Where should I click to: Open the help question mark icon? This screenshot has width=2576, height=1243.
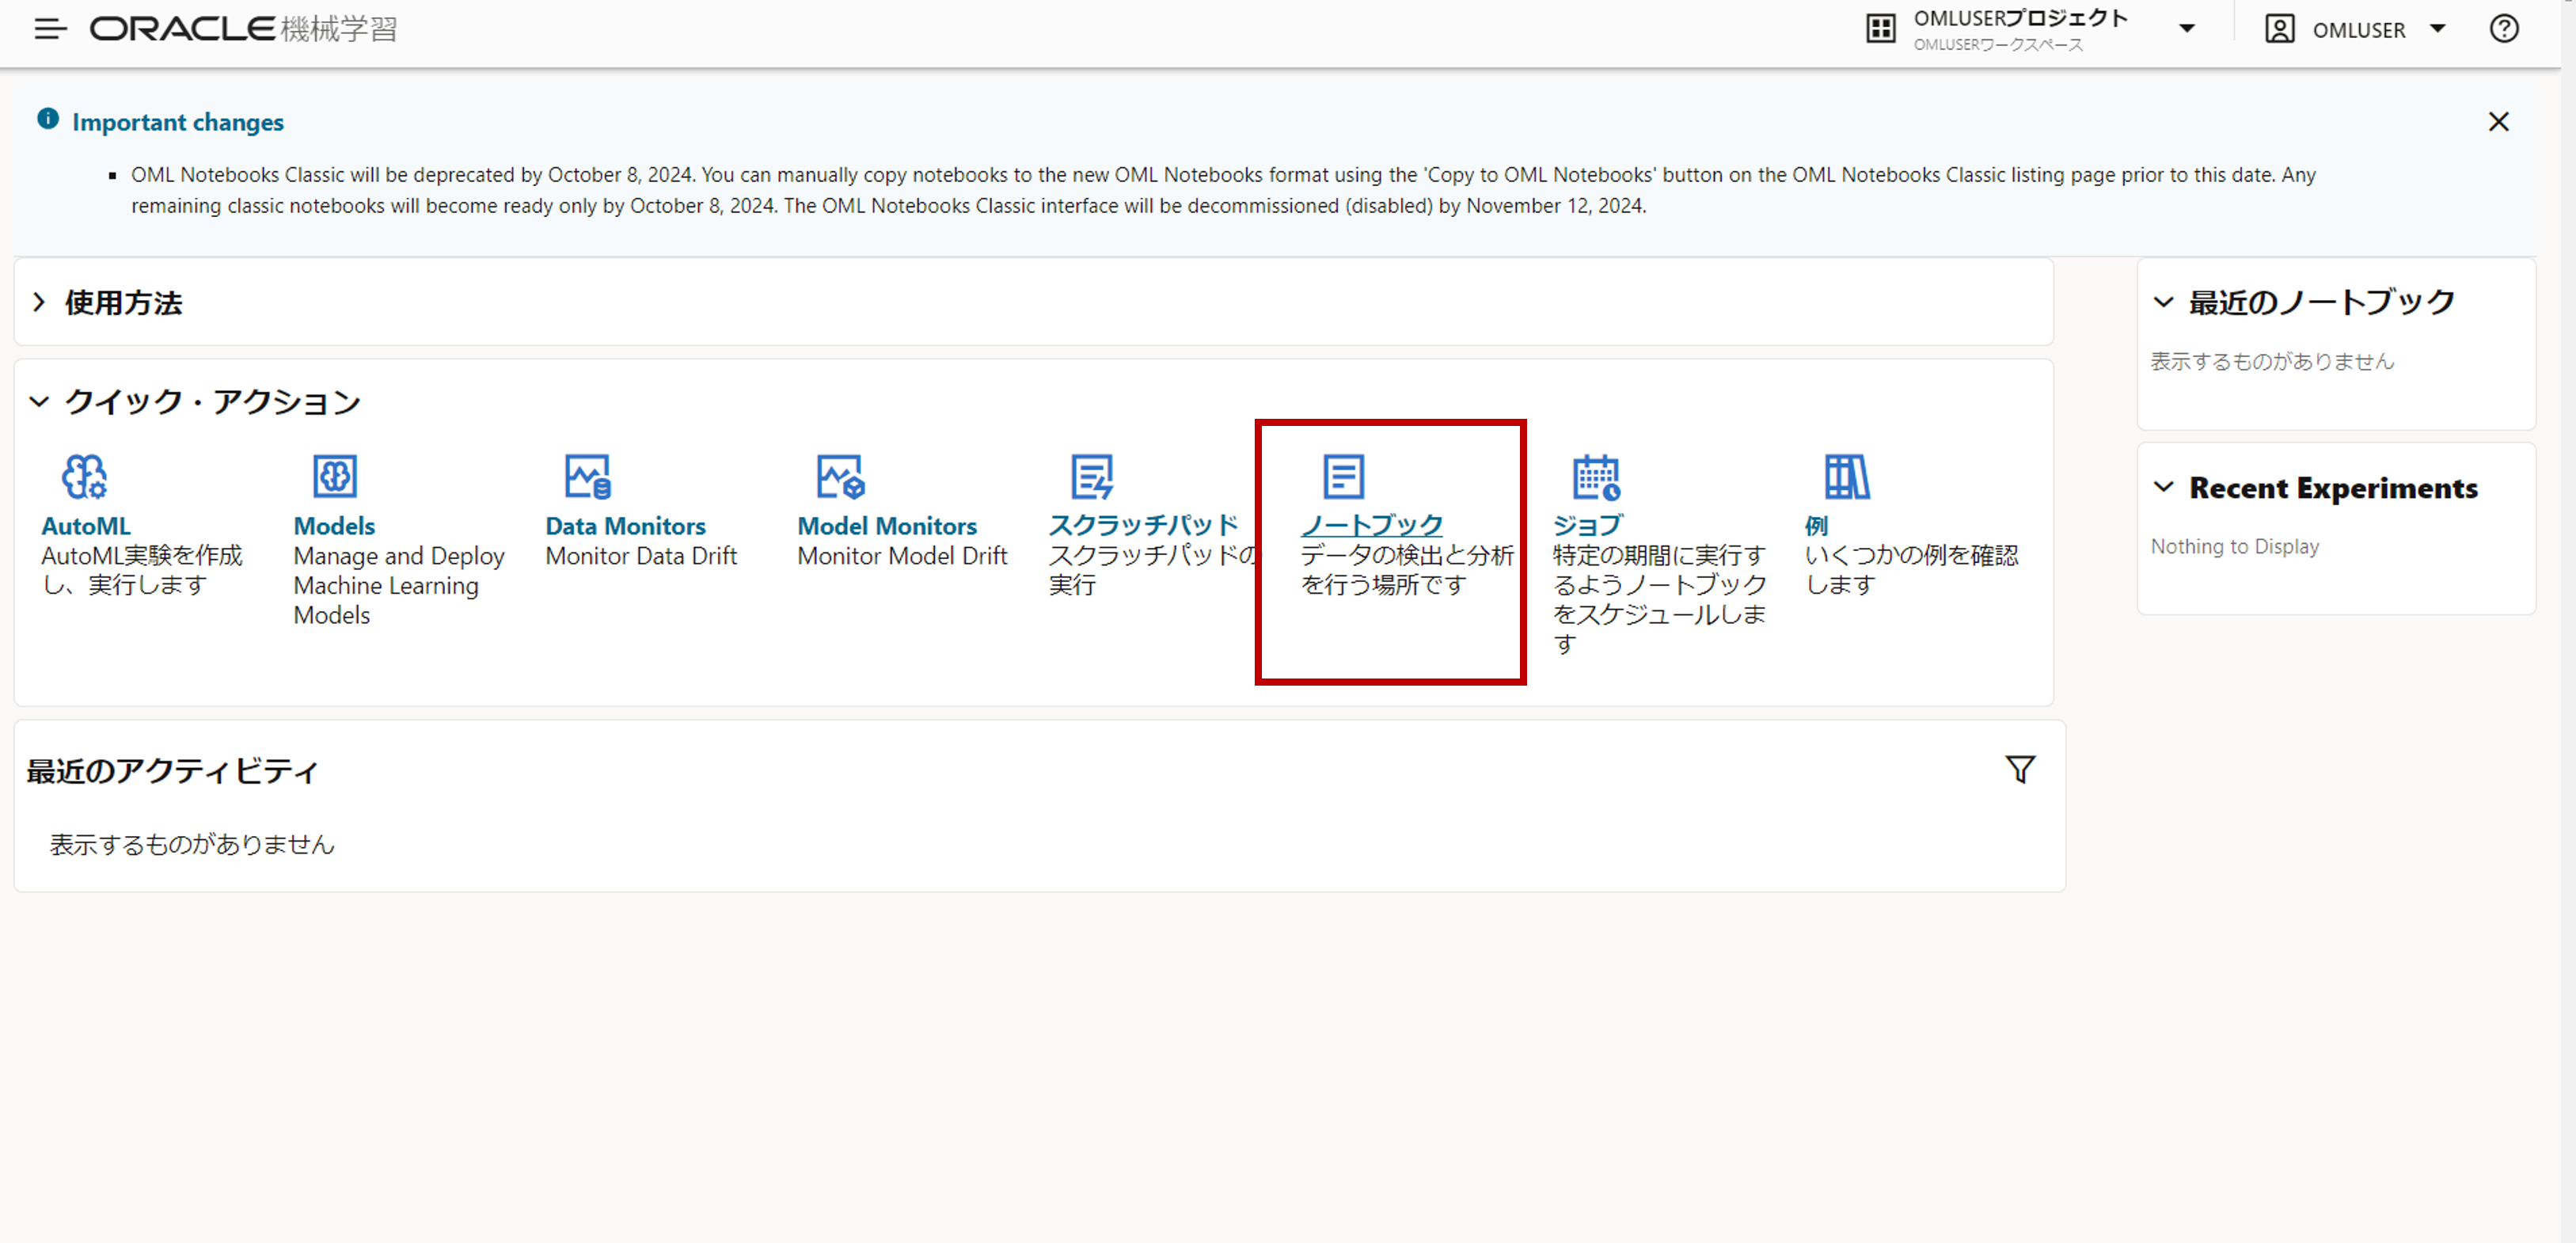tap(2503, 29)
